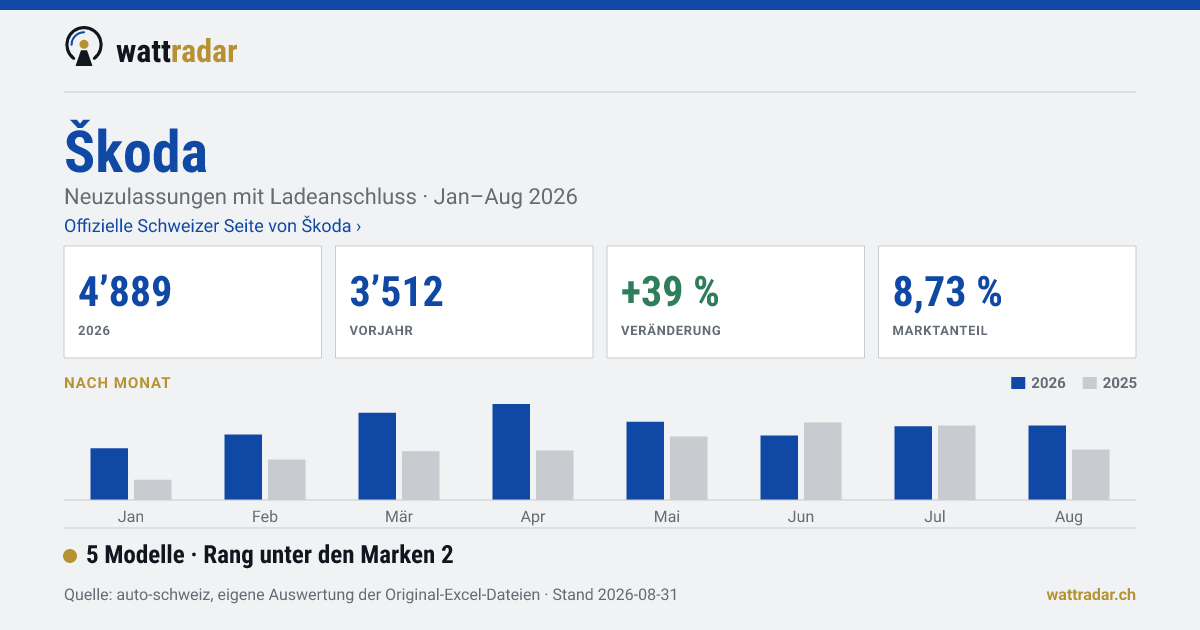The image size is (1200, 630).
Task: Open the wattradar.ch footer link
Action: coord(1091,595)
